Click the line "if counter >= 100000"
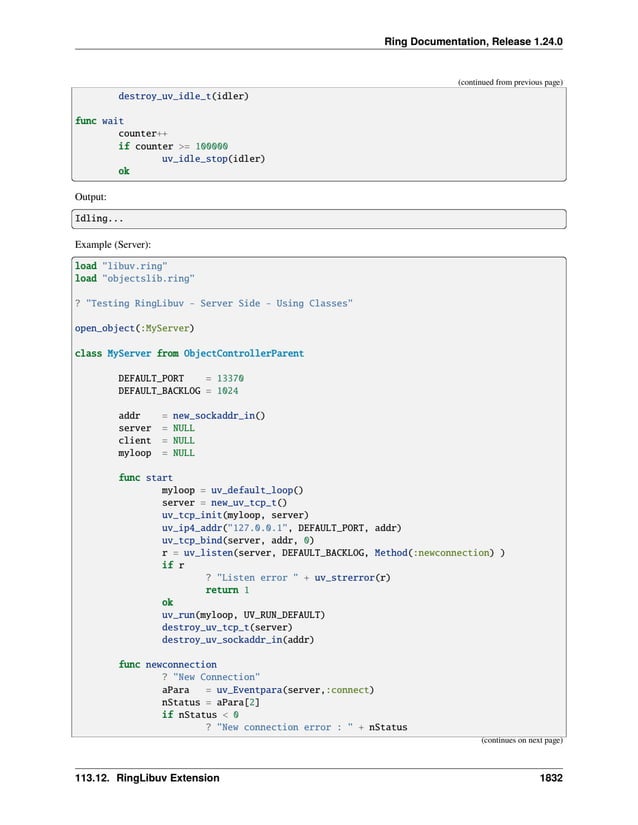 [x=173, y=146]
